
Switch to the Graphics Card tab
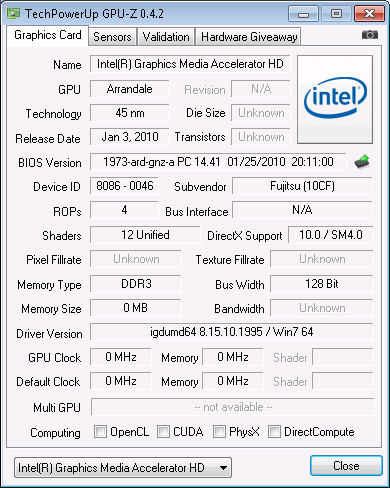coord(48,35)
